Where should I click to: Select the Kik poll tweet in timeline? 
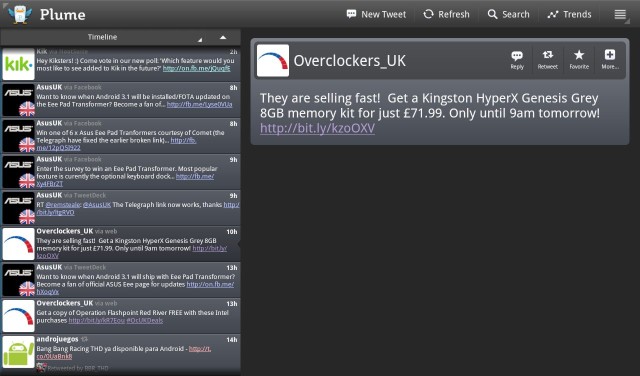[x=121, y=64]
